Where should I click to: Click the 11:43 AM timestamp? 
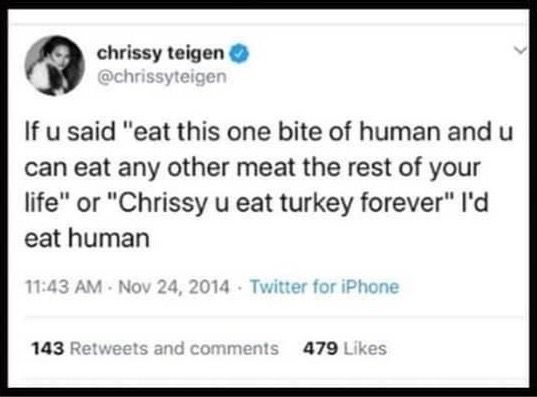(64, 287)
